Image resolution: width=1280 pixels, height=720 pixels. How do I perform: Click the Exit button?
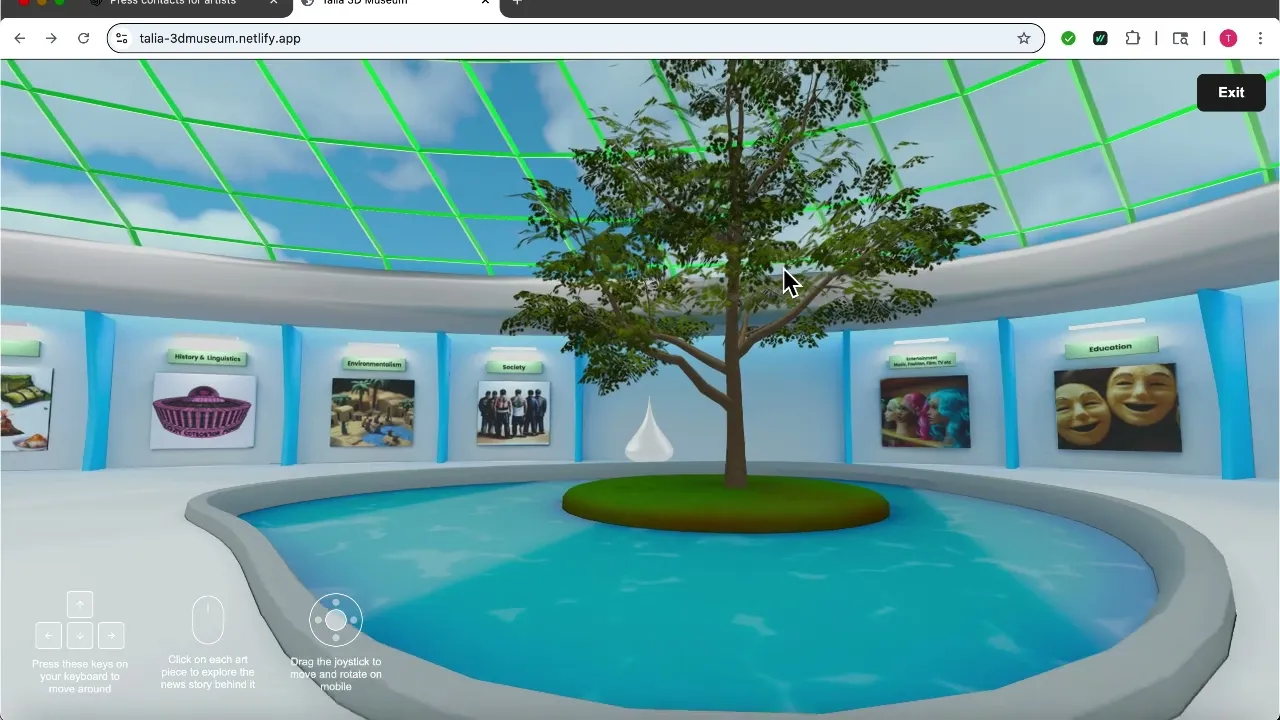[1231, 92]
